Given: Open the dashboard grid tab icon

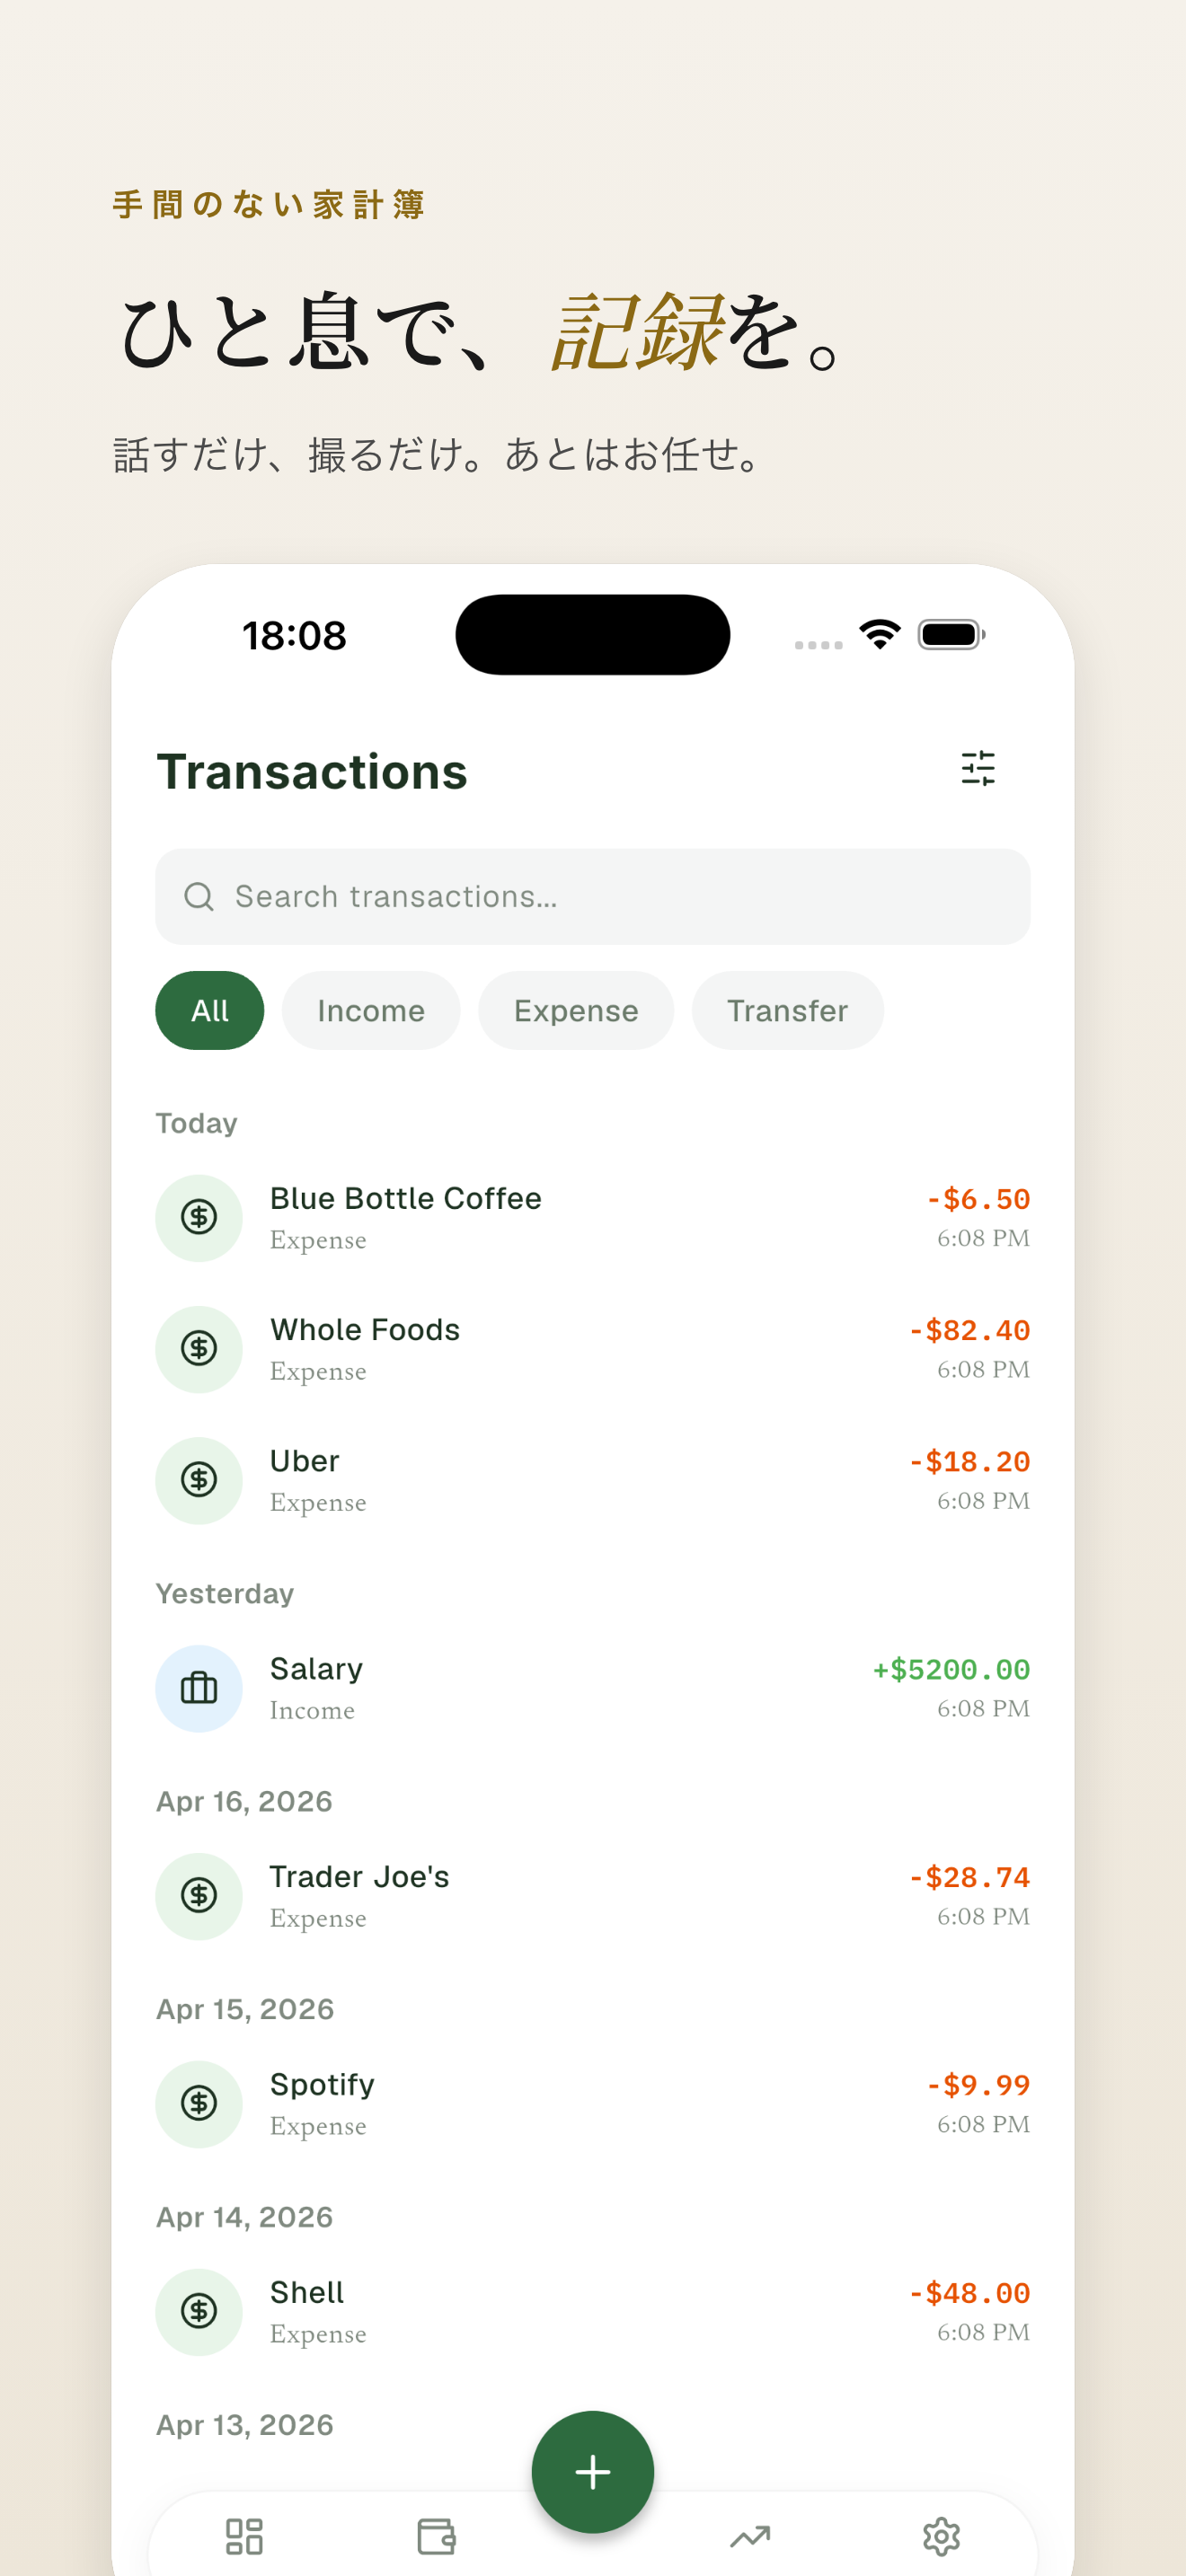Looking at the screenshot, I should coord(244,2536).
